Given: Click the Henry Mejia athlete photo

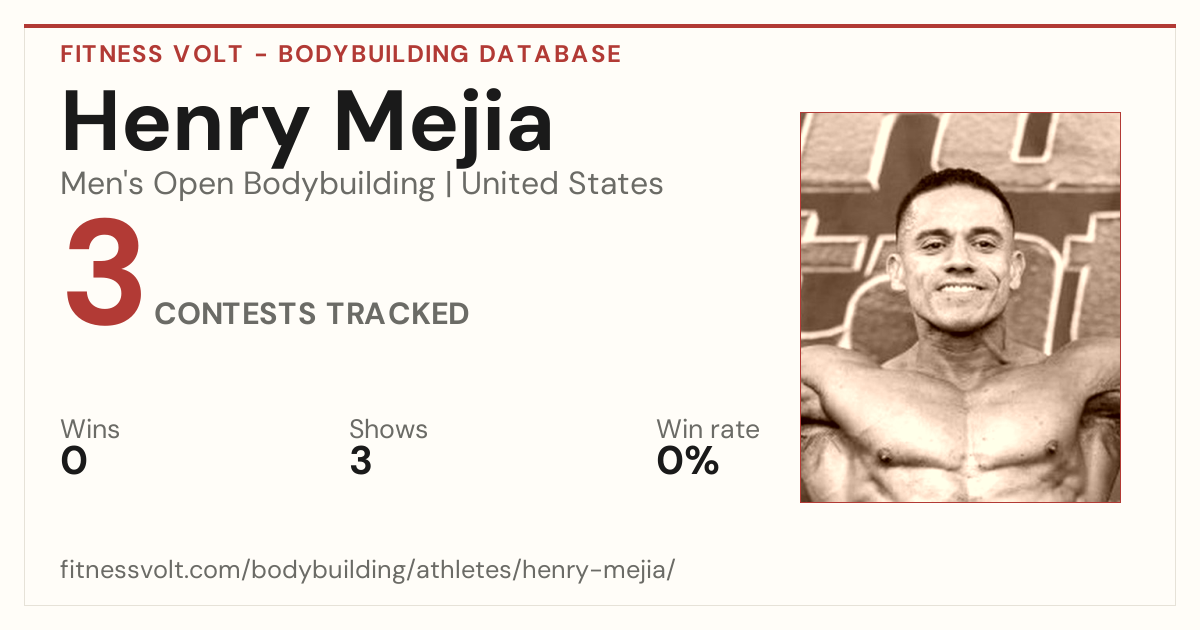Looking at the screenshot, I should 960,307.
